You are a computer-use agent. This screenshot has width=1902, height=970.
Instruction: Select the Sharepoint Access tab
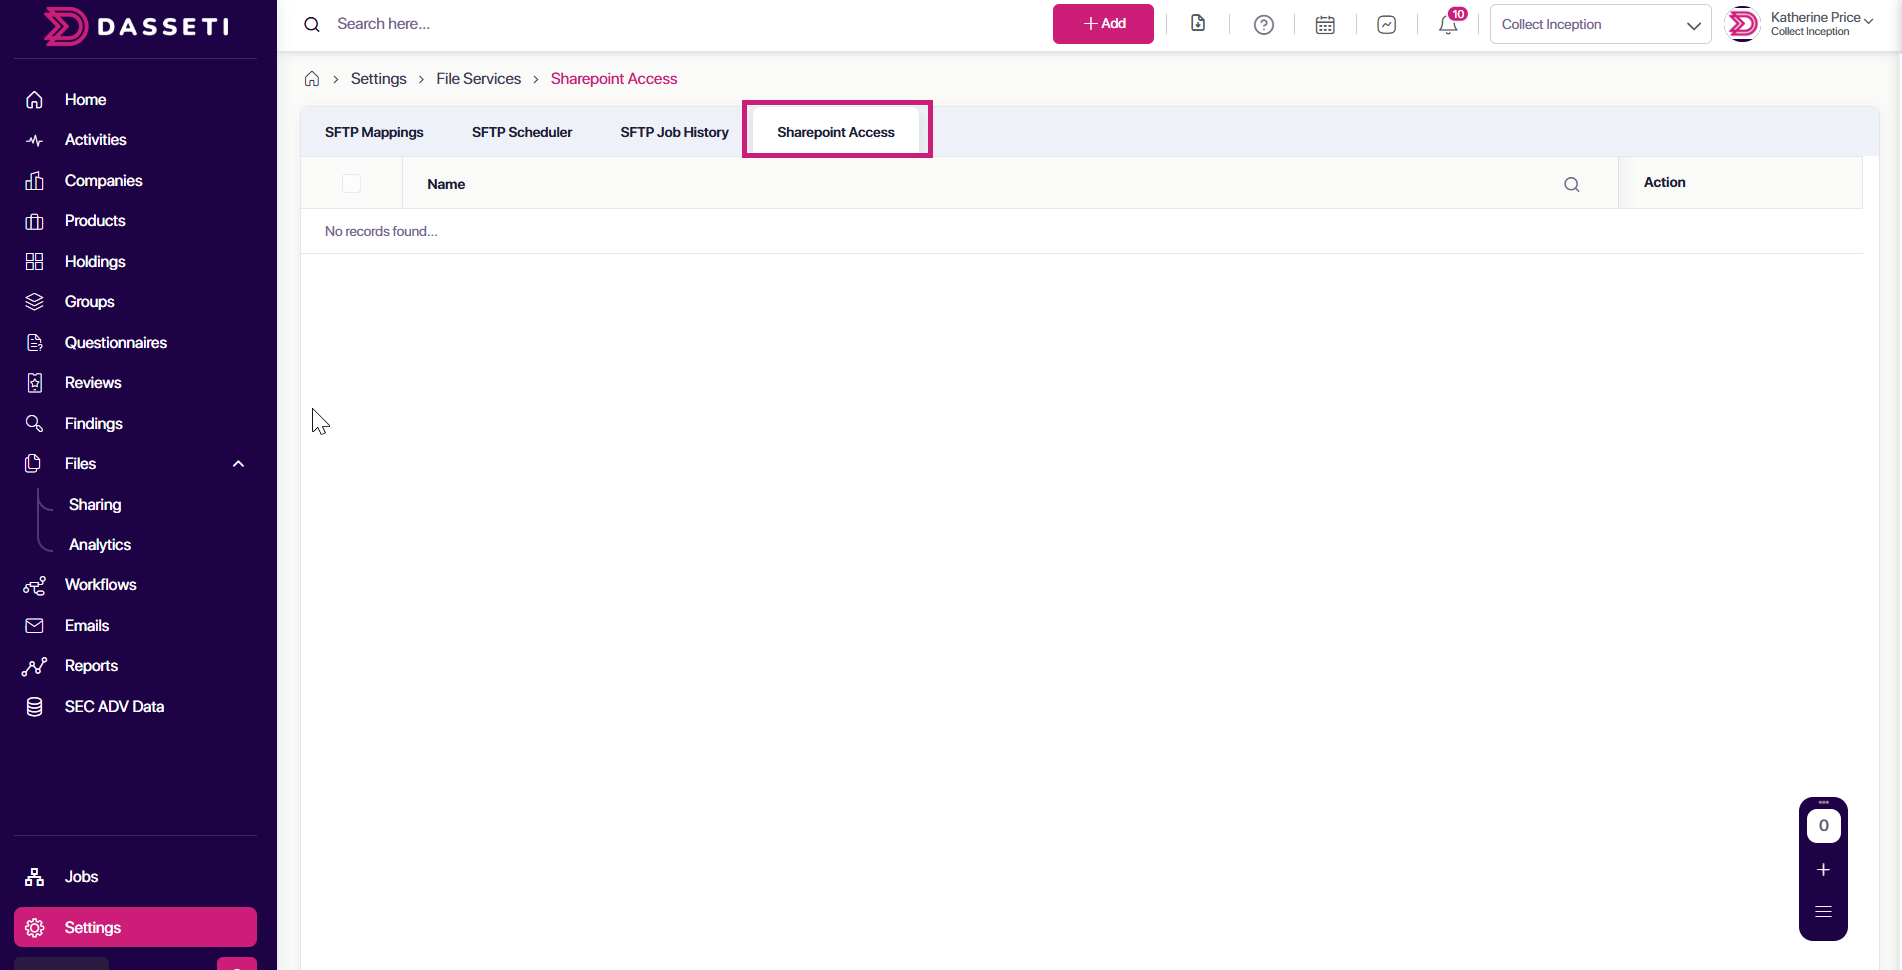[836, 132]
